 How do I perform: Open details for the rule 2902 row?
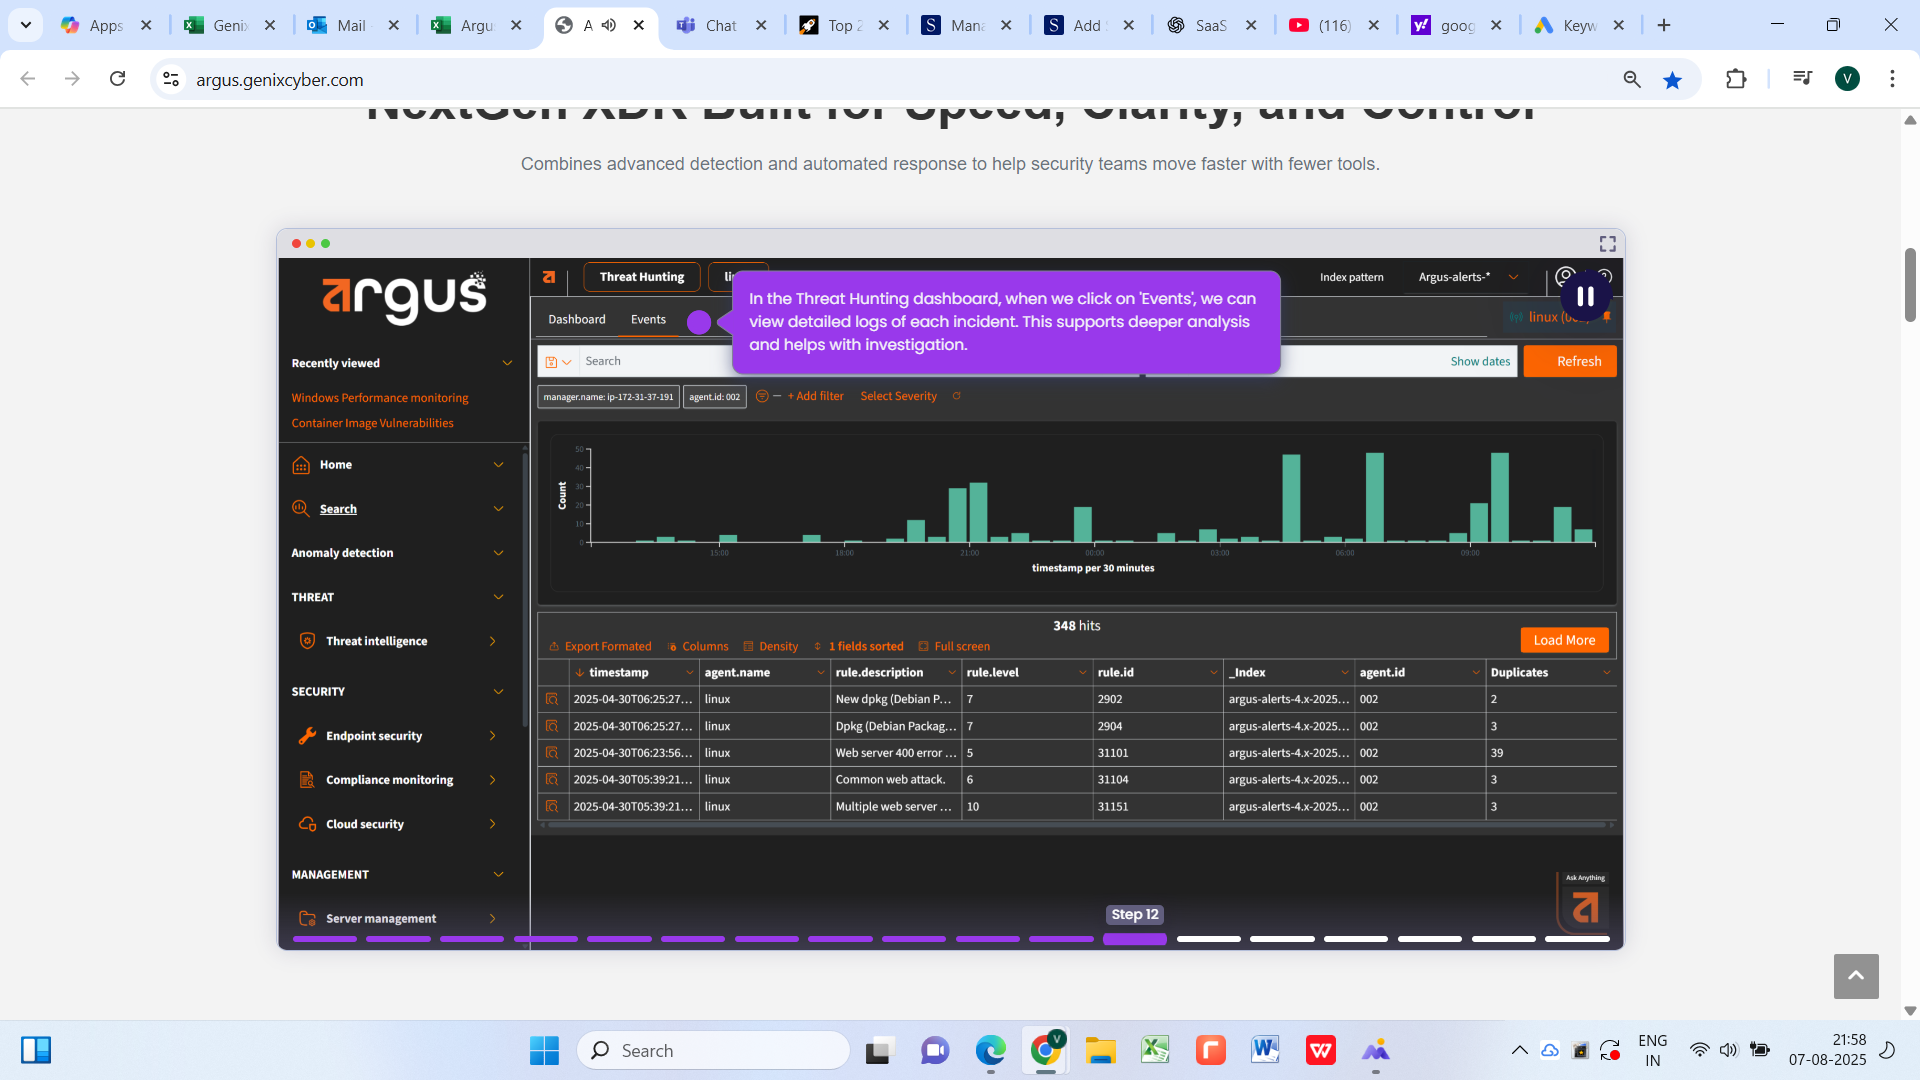pyautogui.click(x=552, y=699)
